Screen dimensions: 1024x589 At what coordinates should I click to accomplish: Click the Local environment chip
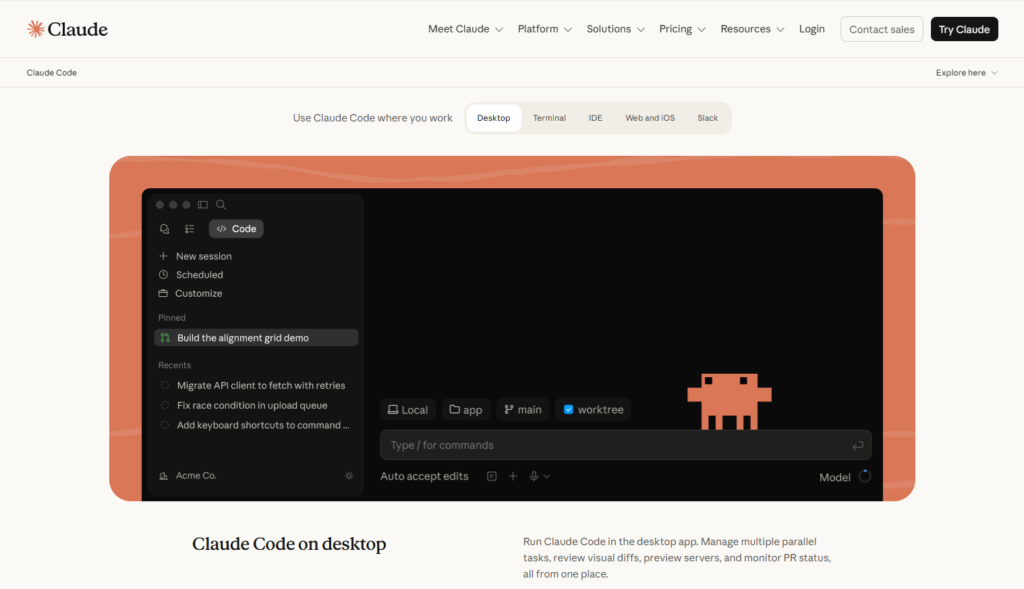pyautogui.click(x=408, y=409)
